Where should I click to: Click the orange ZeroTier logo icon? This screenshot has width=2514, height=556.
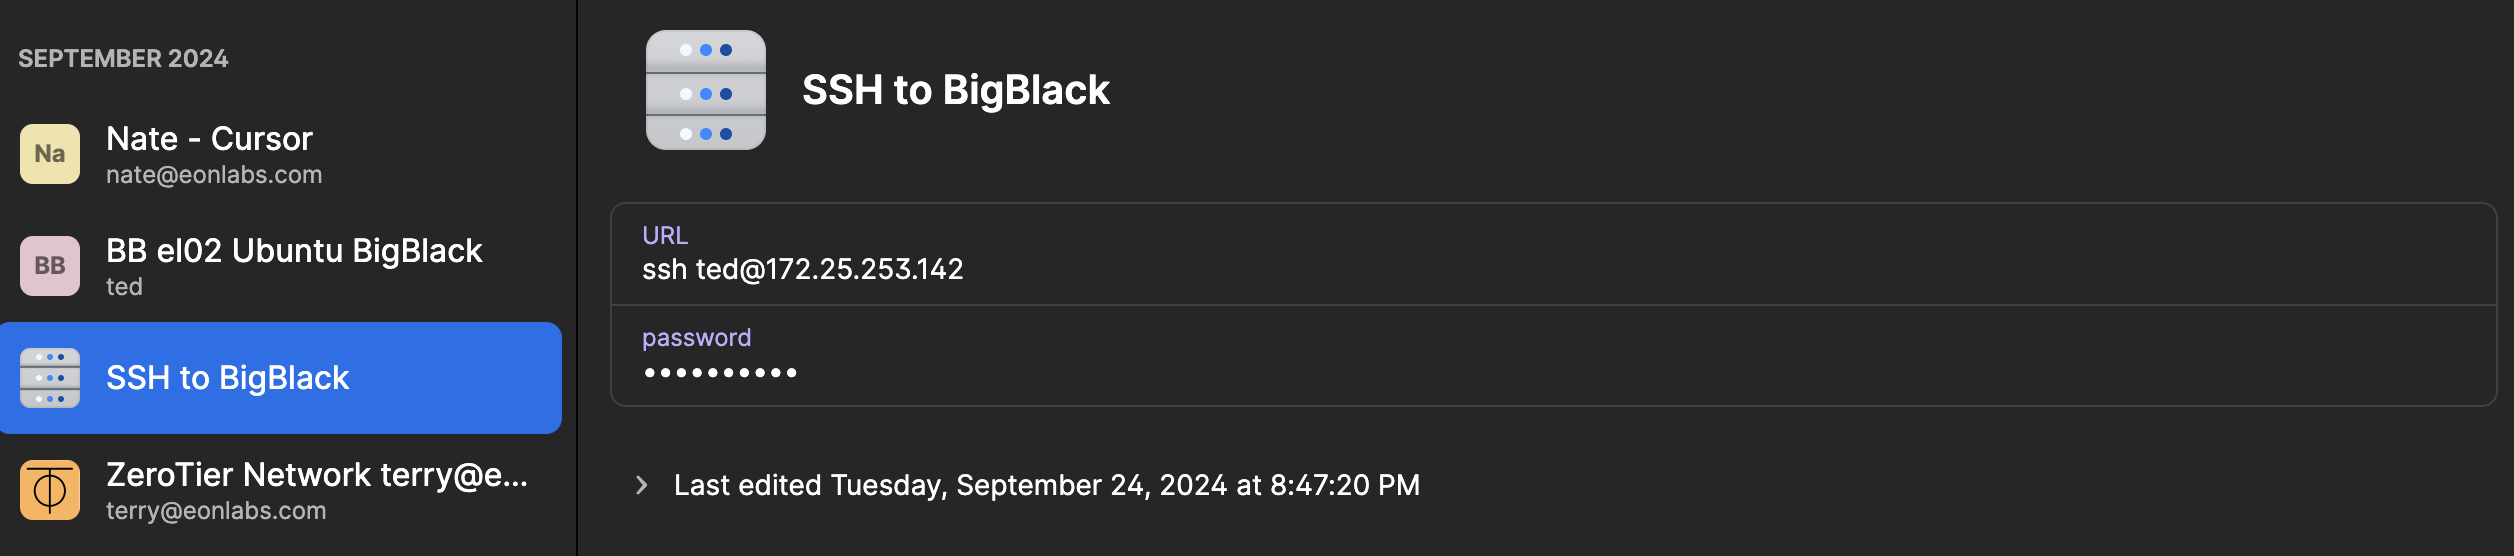point(50,490)
